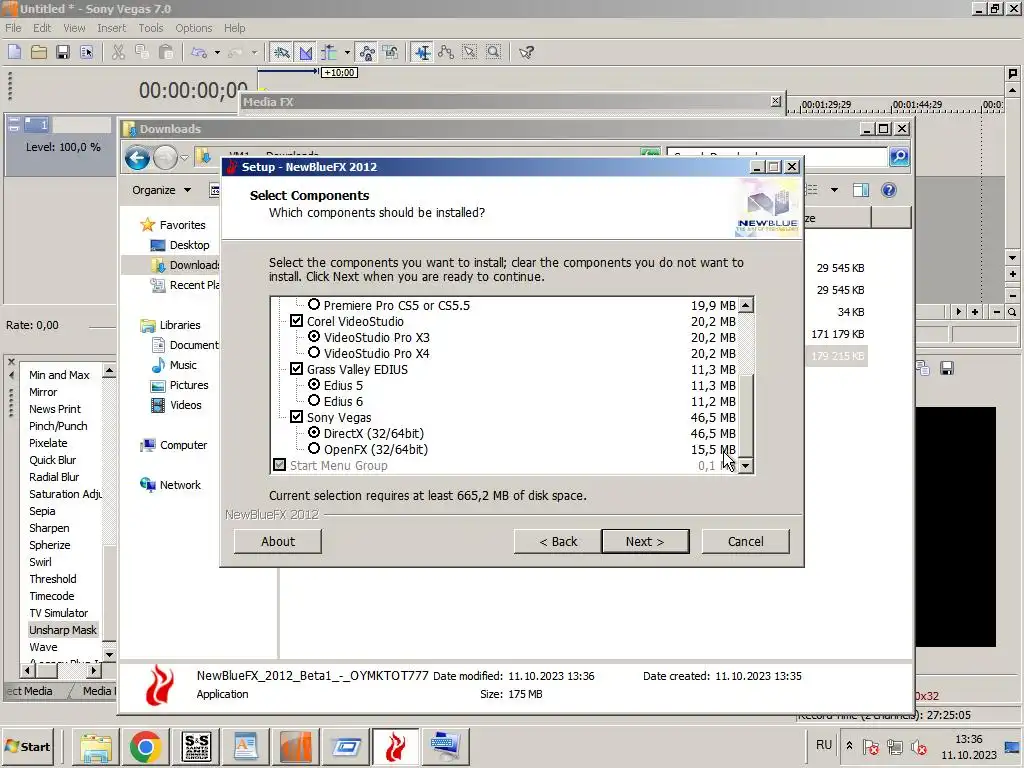Click the RU language indicator
Viewport: 1024px width, 768px height.
click(824, 745)
